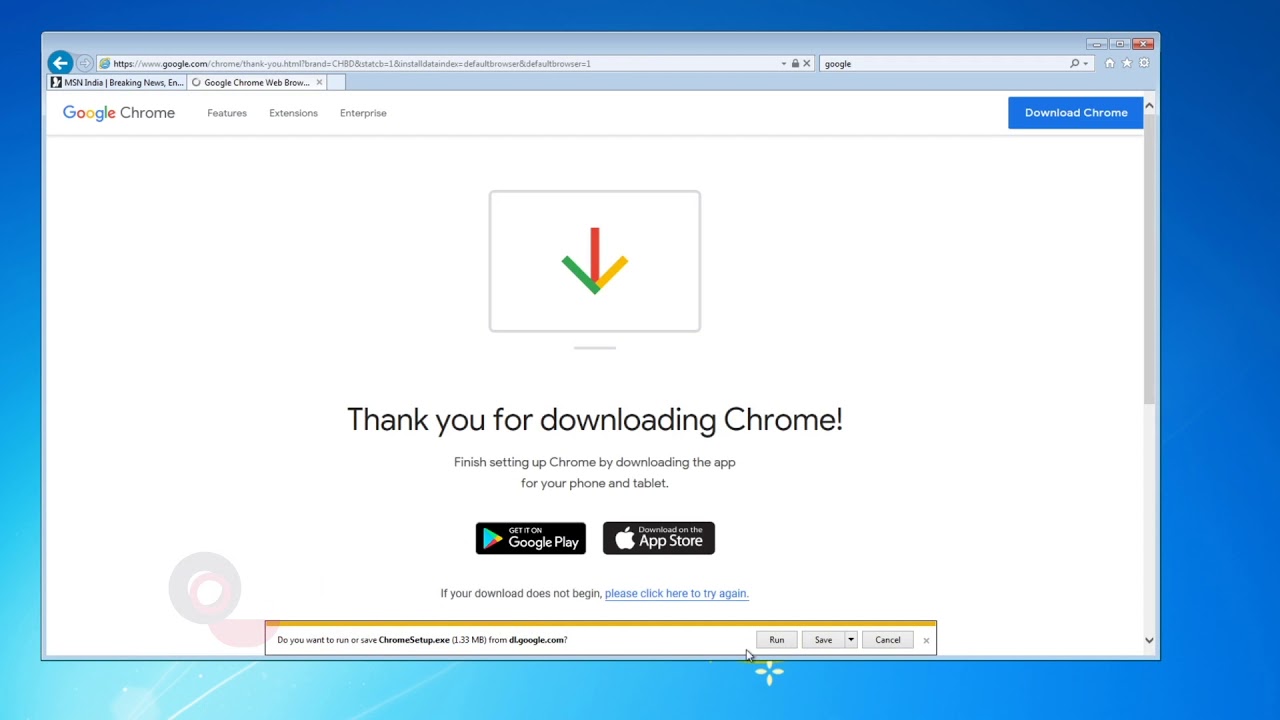Viewport: 1280px width, 720px height.
Task: Stop loading with the X beside the lock
Action: pos(807,63)
